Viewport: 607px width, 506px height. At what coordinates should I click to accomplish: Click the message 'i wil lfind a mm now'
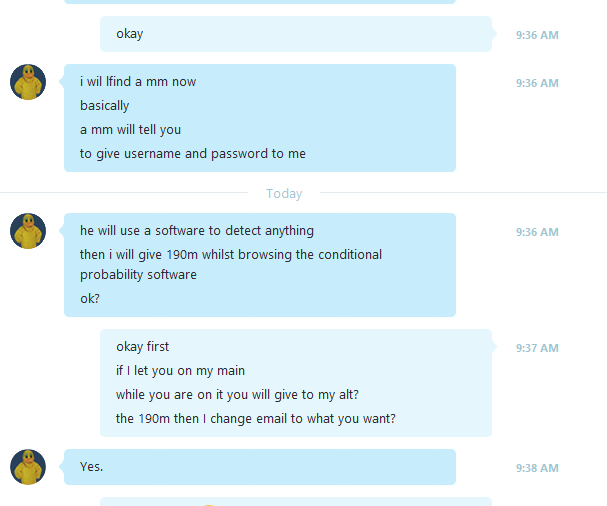tap(138, 82)
